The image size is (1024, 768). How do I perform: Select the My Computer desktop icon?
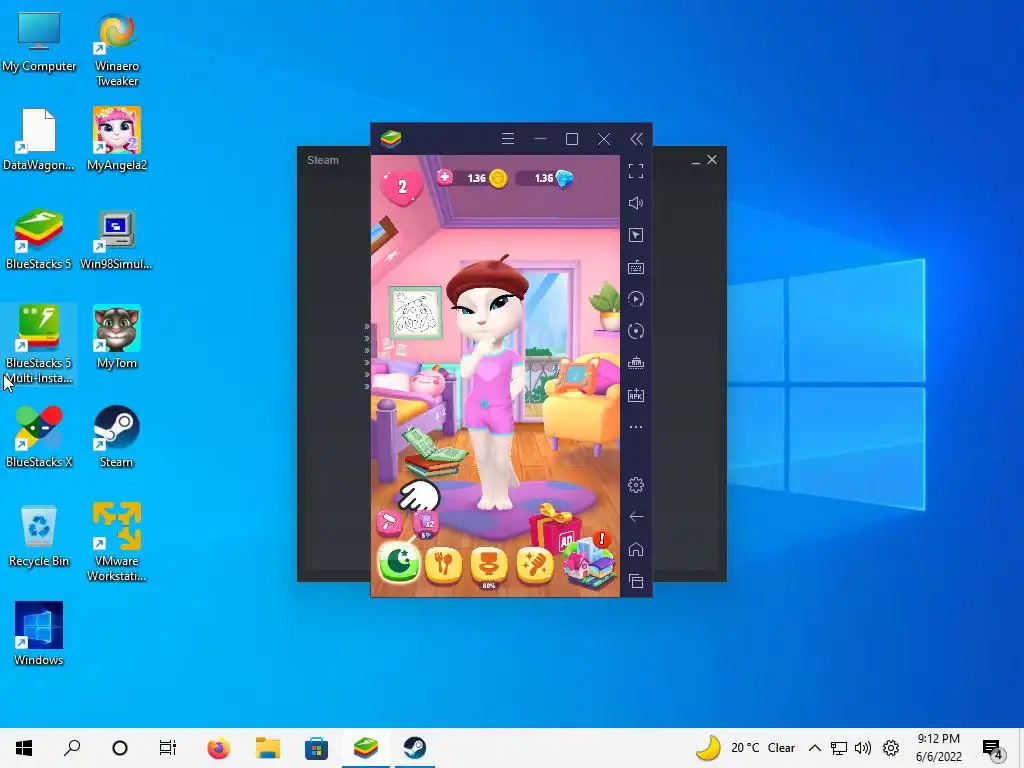[x=39, y=42]
